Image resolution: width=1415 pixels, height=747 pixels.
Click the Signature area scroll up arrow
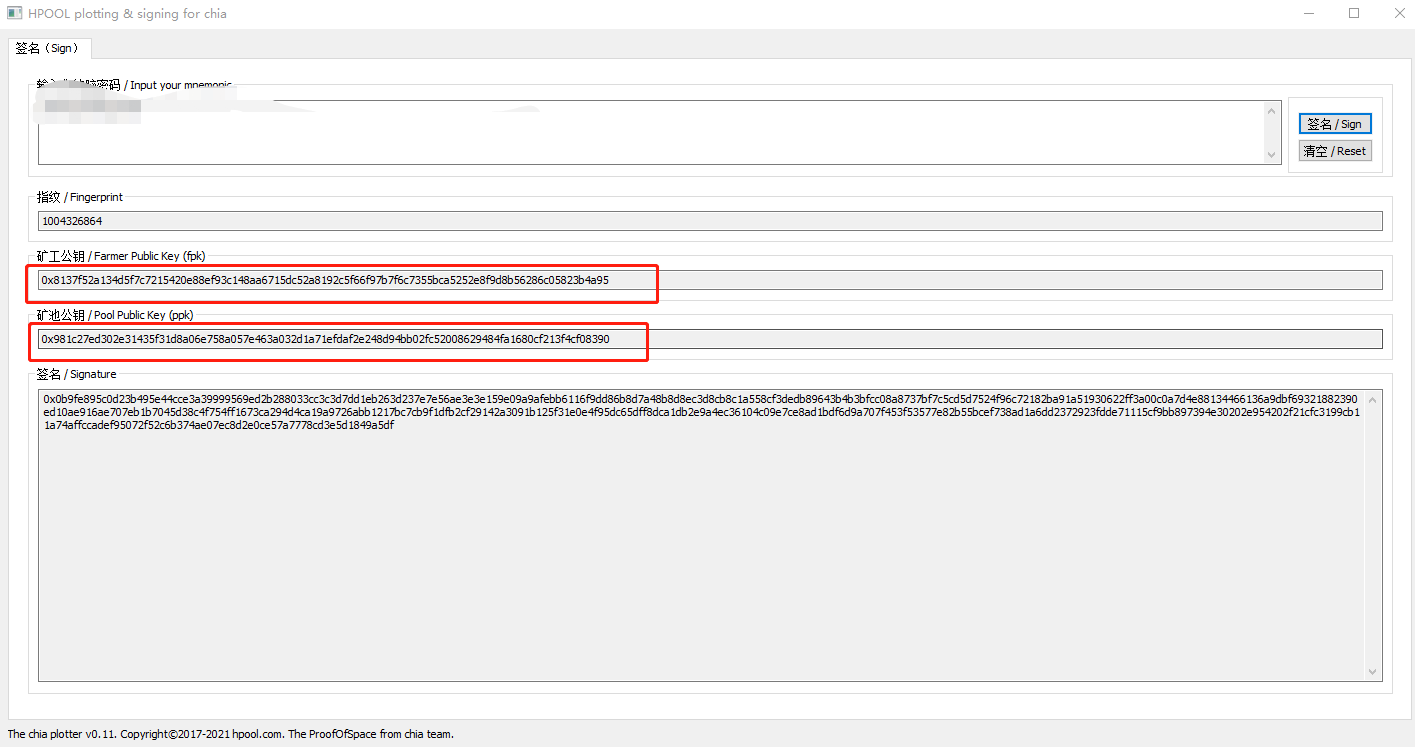click(1372, 399)
